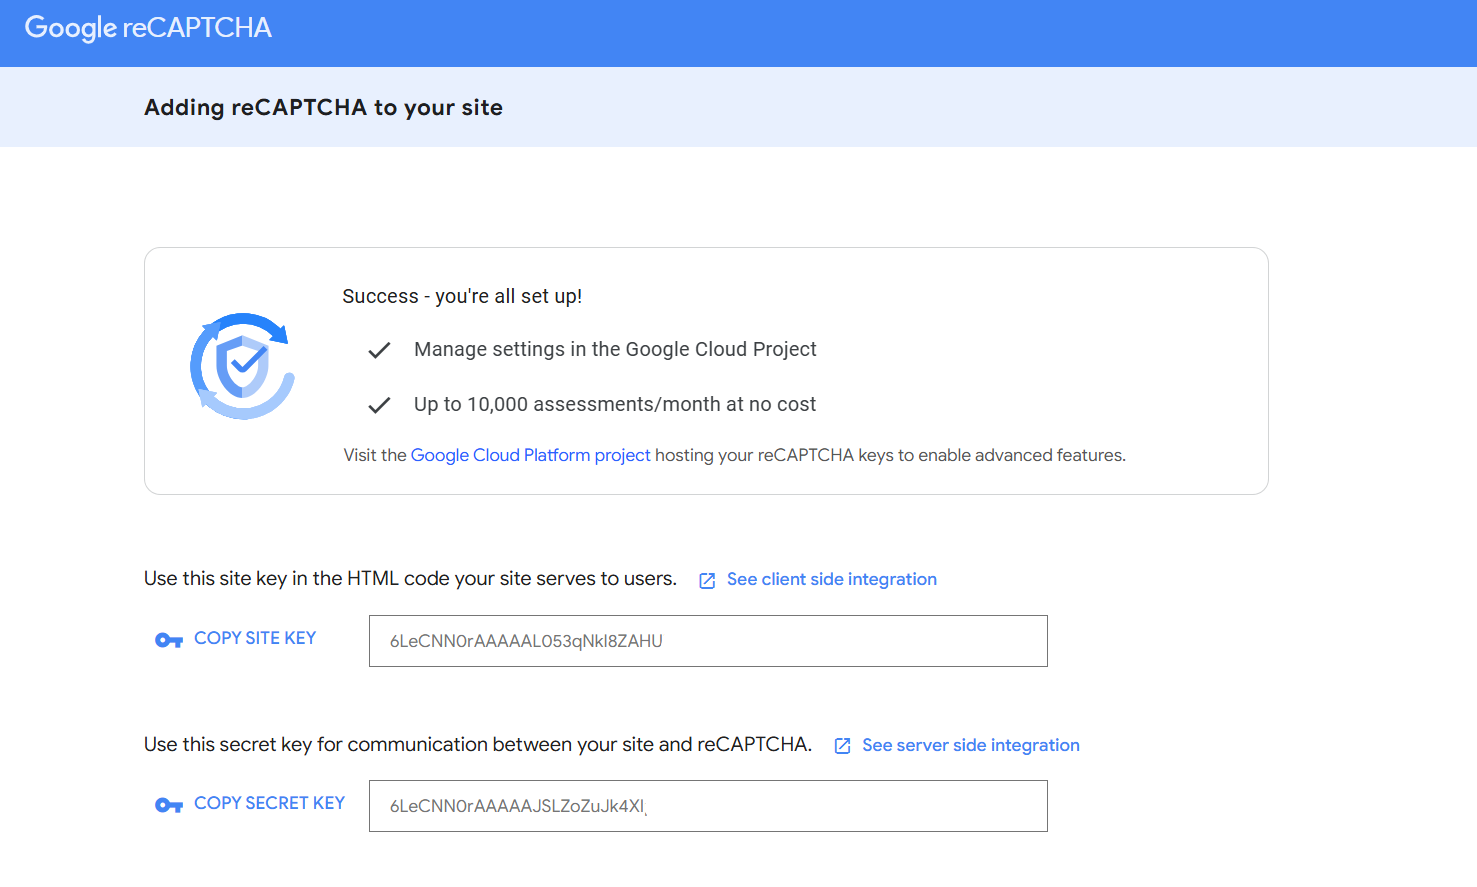The image size is (1477, 887).
Task: Click external-link icon for client side integration
Action: tap(707, 581)
